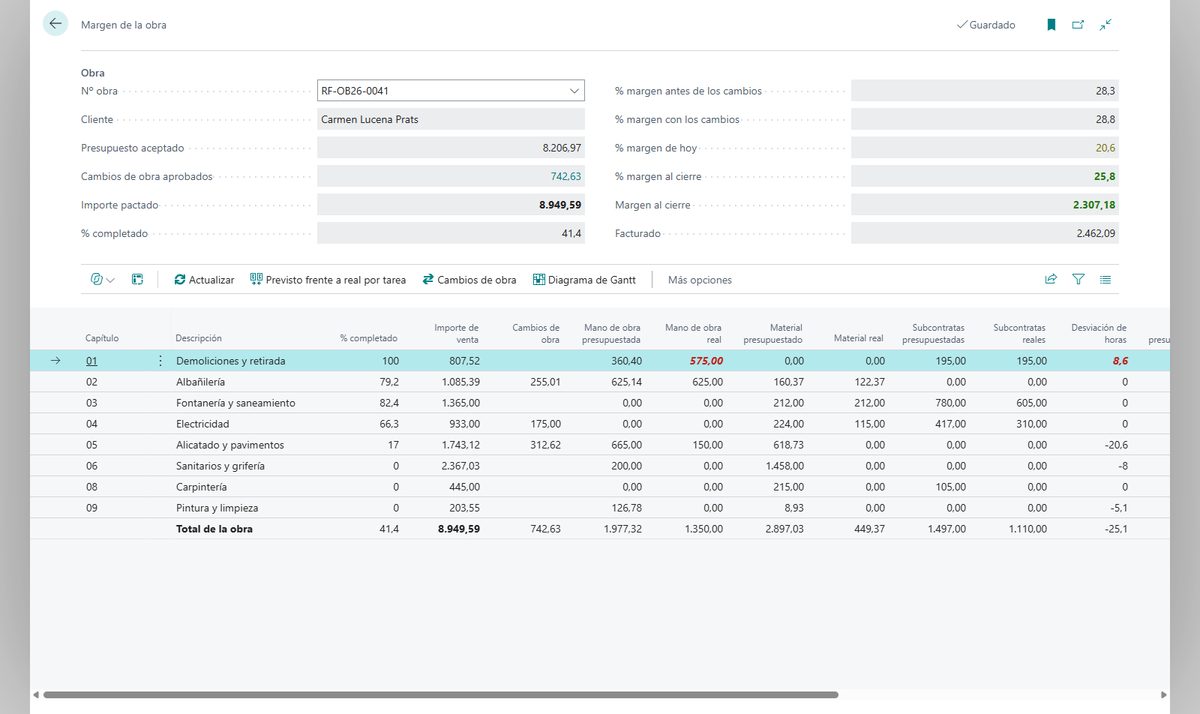
Task: Show Más opciones menu
Action: coord(700,280)
